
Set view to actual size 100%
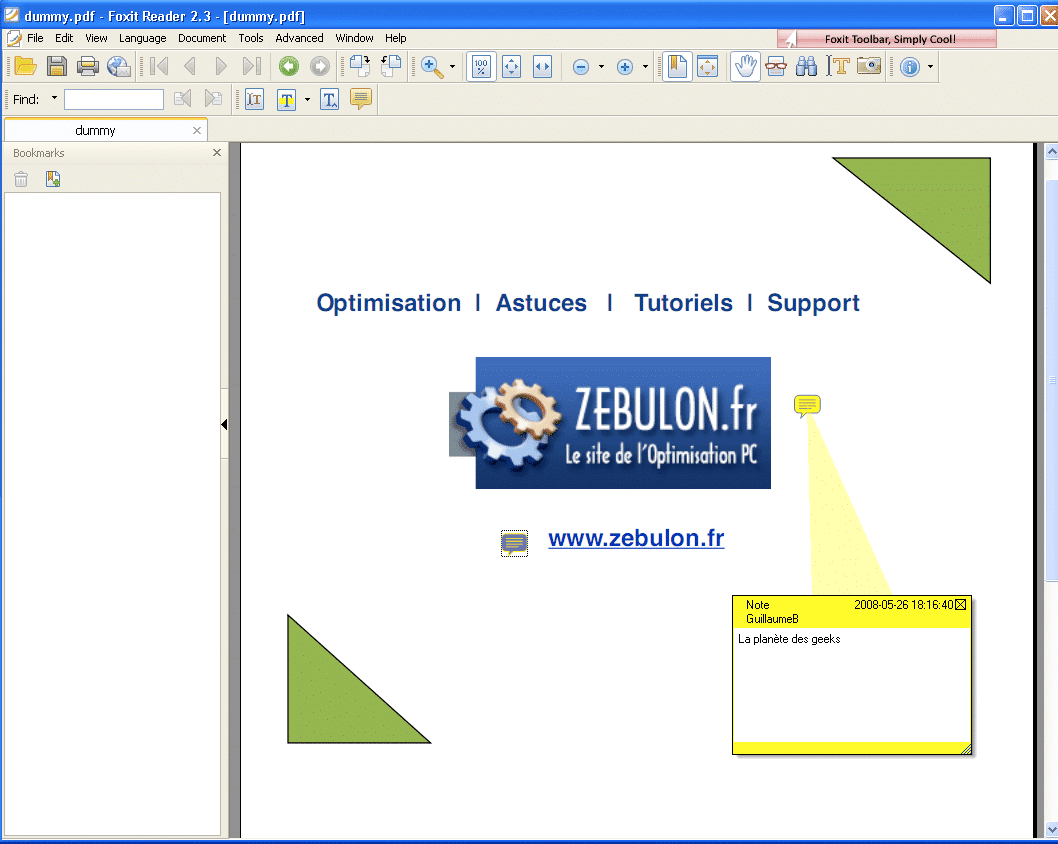coord(481,67)
